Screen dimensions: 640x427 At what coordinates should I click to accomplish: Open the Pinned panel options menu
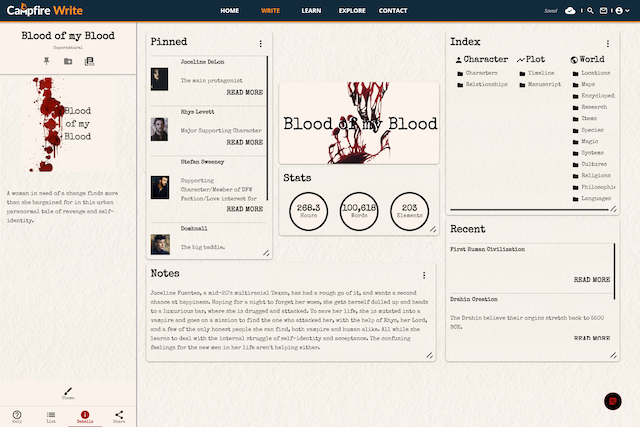(260, 43)
